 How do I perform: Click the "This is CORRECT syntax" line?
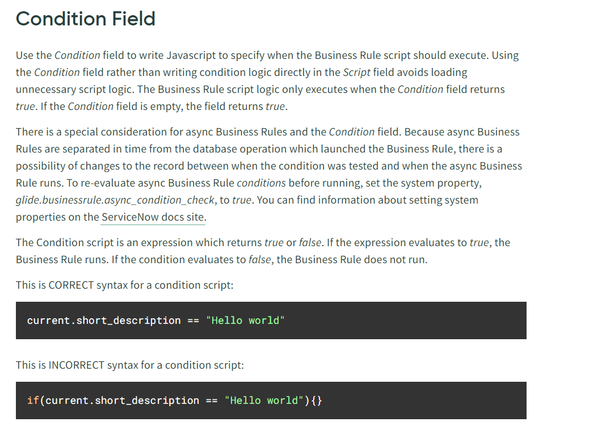(124, 285)
